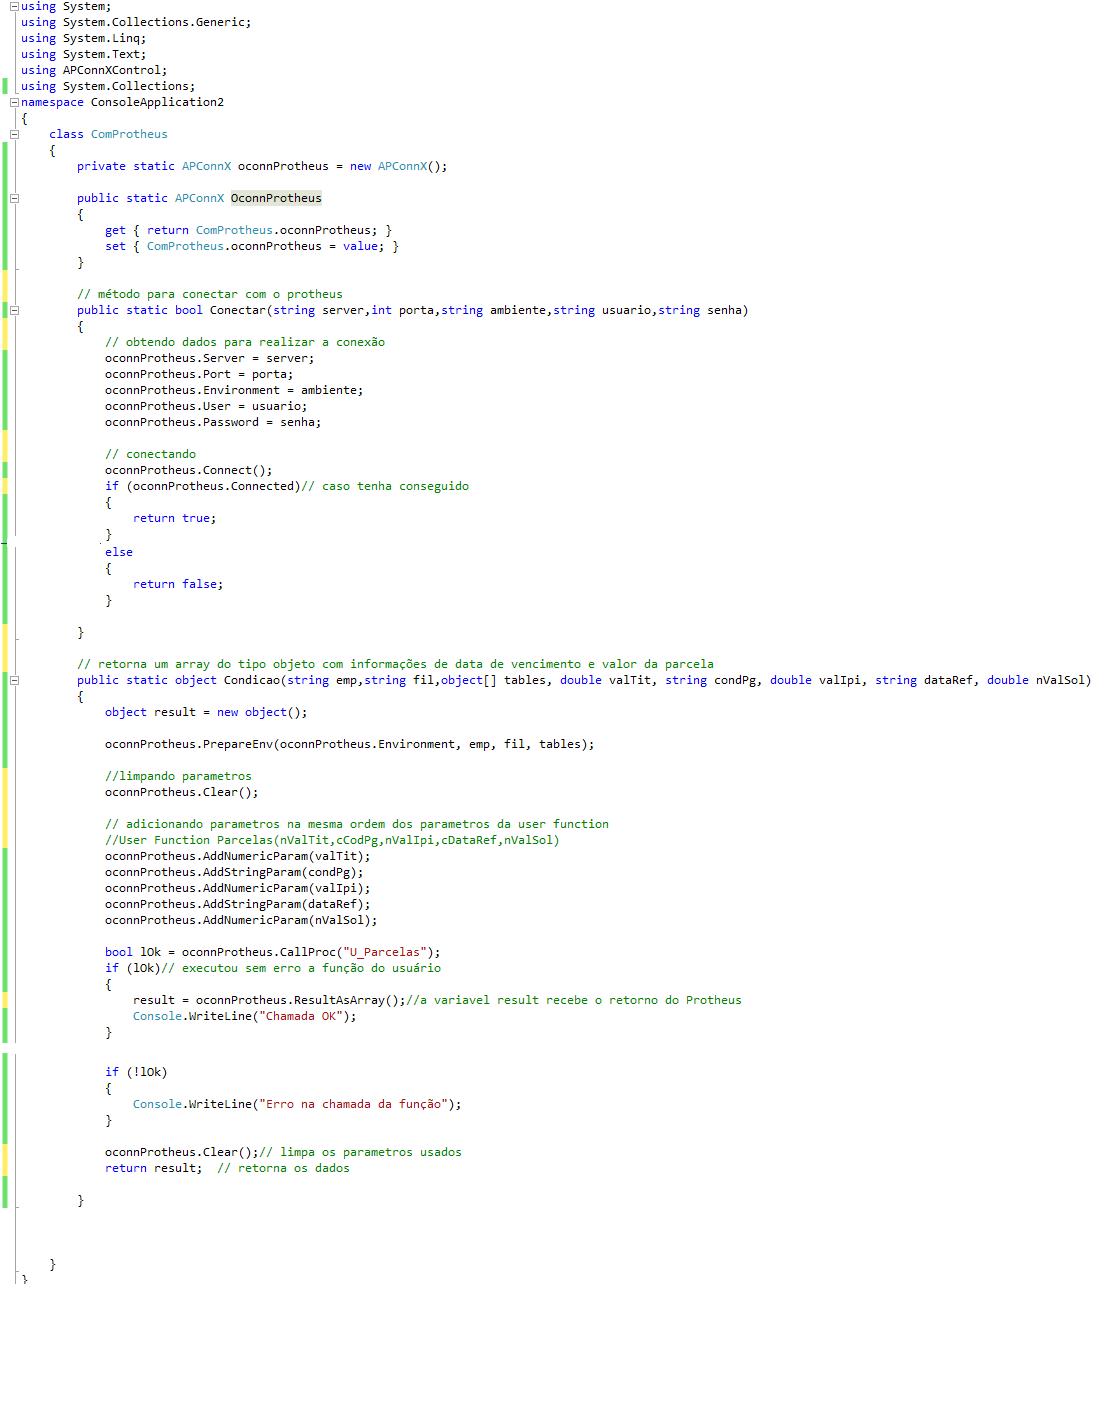Collapse the ComProtheus class outline
Image resolution: width=1105 pixels, height=1423 pixels.
14,134
